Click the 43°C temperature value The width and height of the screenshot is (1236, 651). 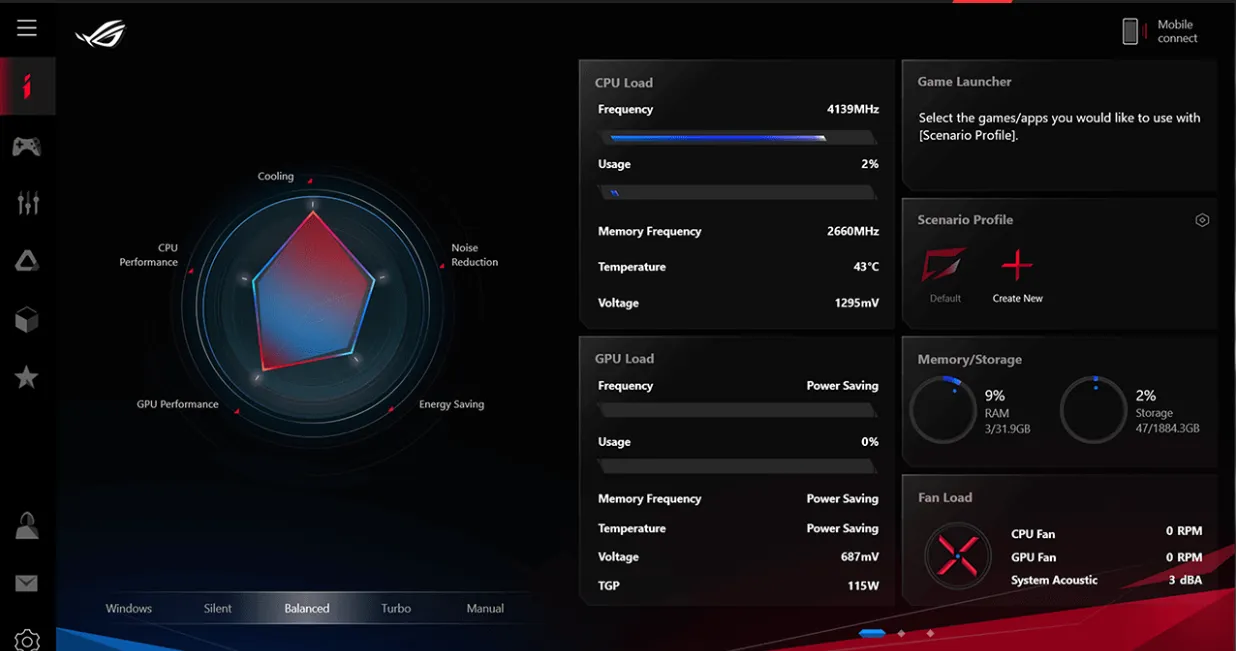click(866, 267)
